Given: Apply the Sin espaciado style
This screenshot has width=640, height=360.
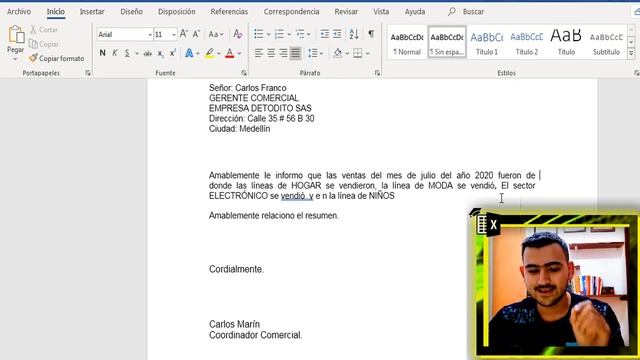Looking at the screenshot, I should tap(447, 42).
